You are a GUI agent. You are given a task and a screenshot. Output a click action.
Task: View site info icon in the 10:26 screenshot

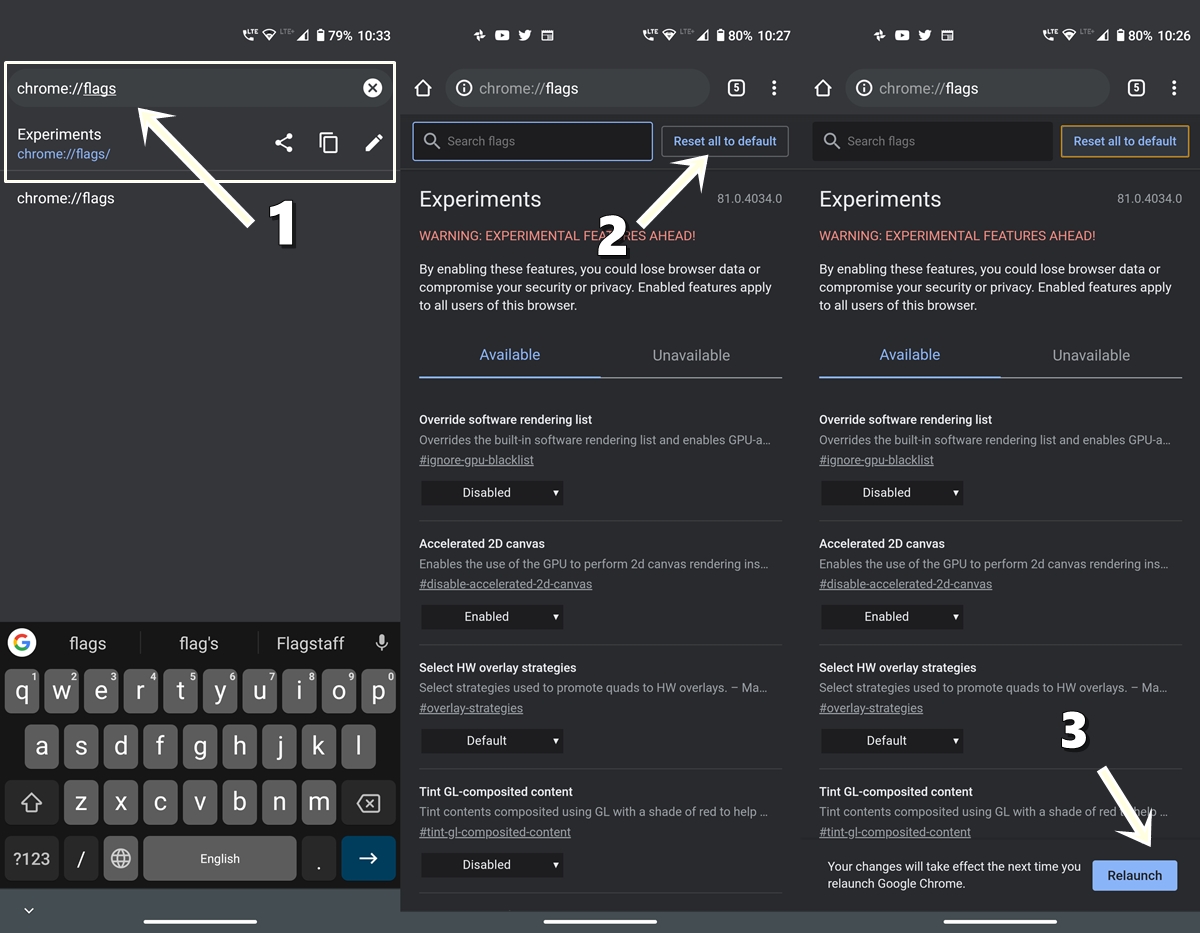[x=863, y=88]
